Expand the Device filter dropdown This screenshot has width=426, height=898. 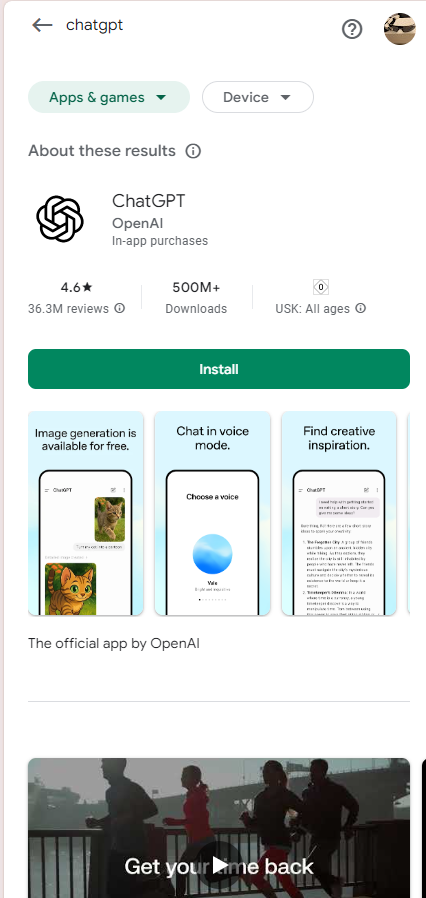258,97
